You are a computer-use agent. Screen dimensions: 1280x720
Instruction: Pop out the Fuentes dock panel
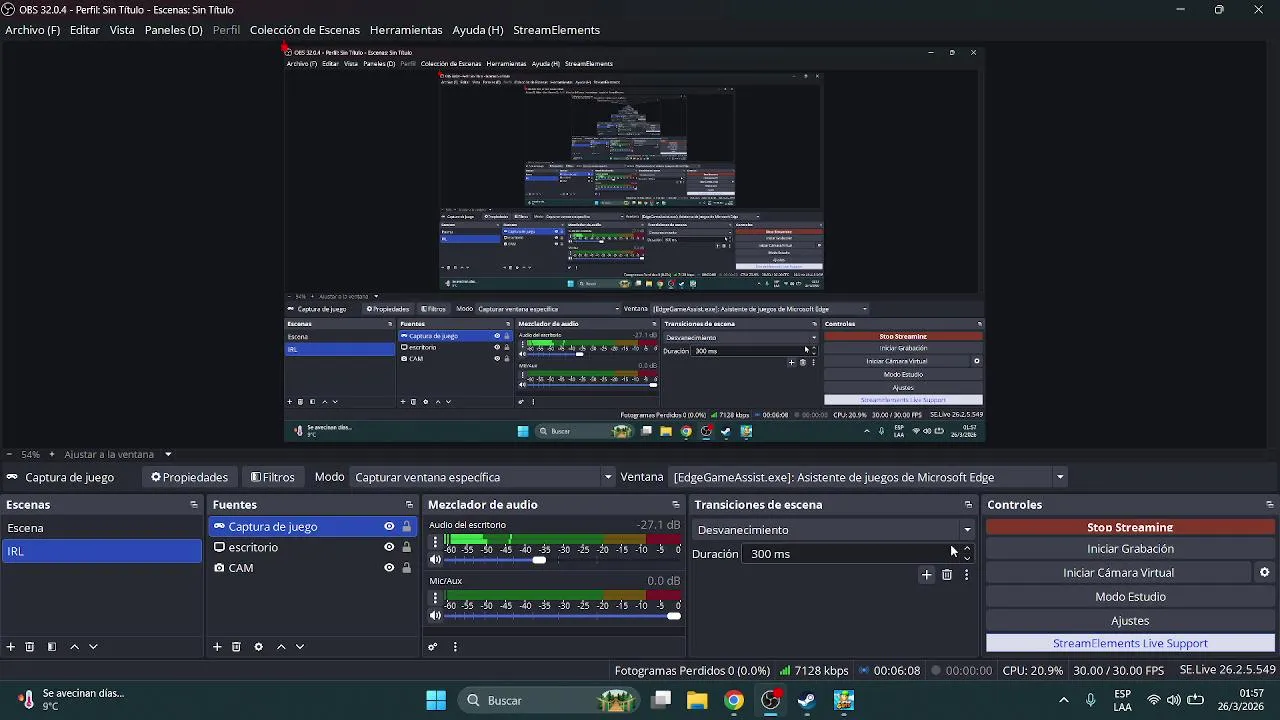409,505
